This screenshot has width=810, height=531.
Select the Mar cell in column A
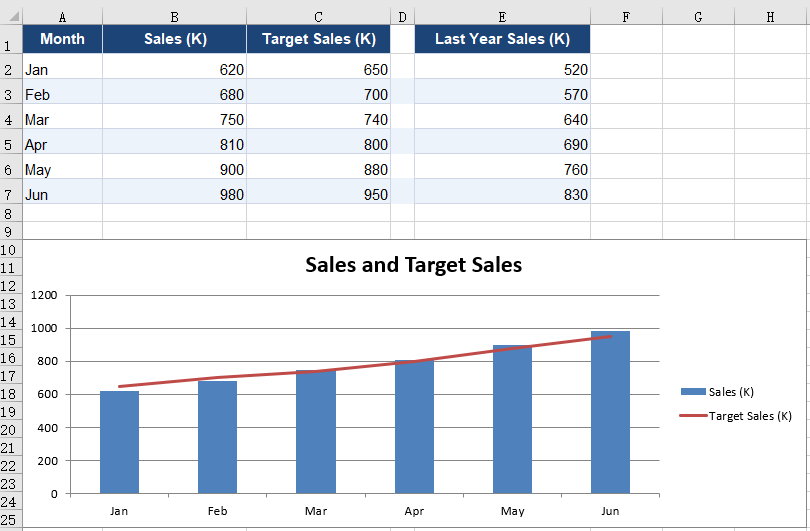click(63, 116)
